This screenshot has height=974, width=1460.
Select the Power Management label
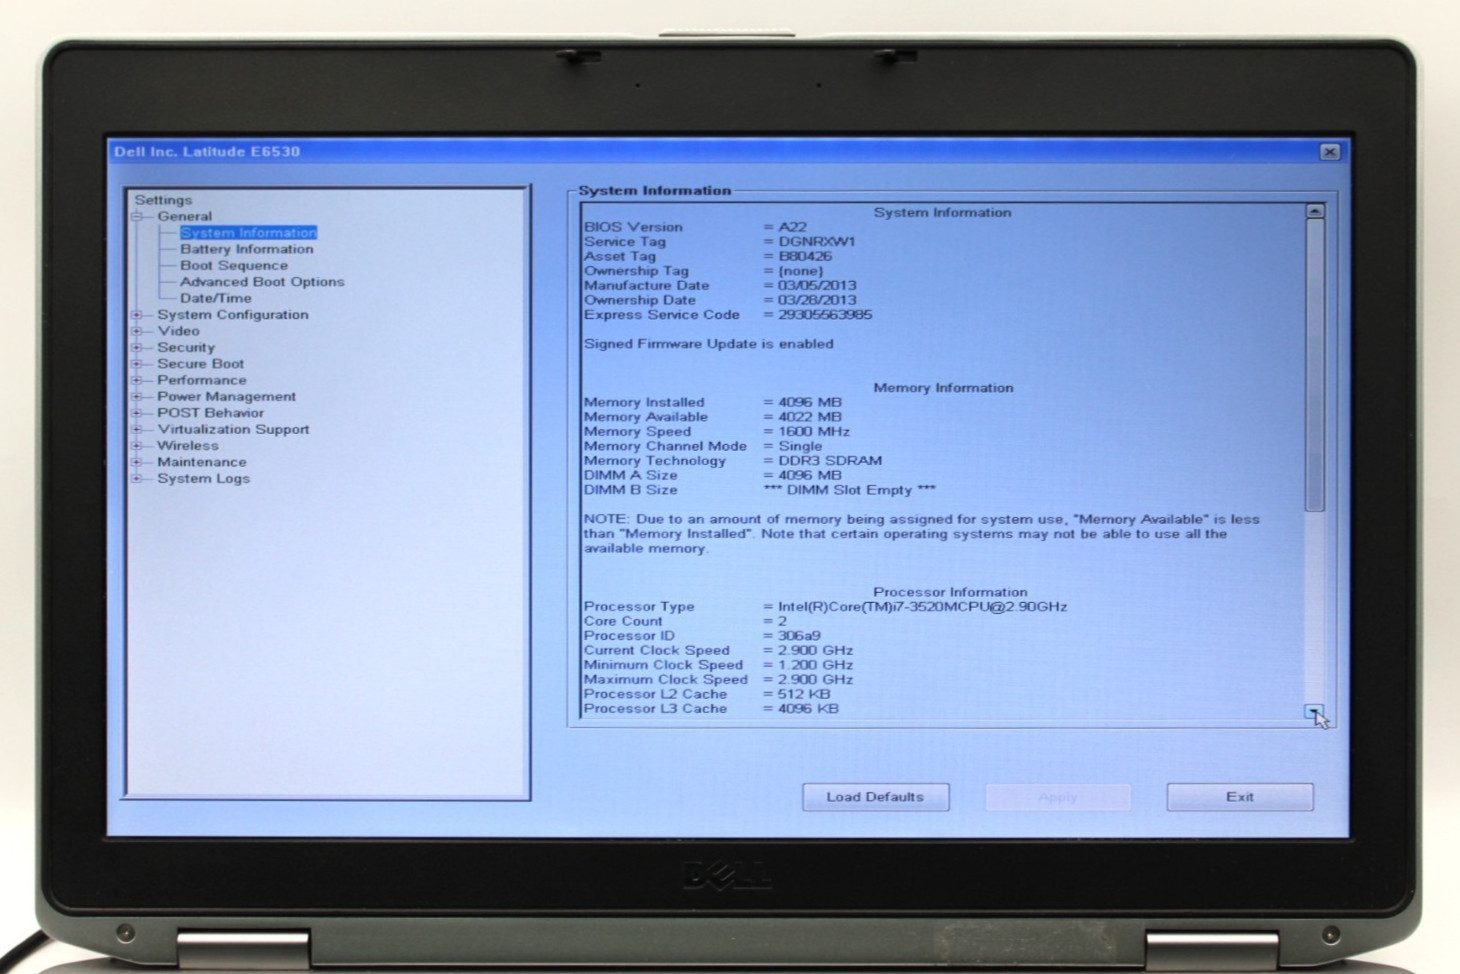tap(226, 397)
